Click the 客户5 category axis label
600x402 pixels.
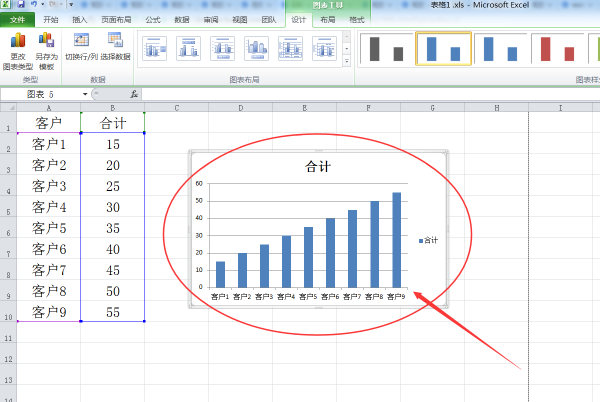point(308,296)
